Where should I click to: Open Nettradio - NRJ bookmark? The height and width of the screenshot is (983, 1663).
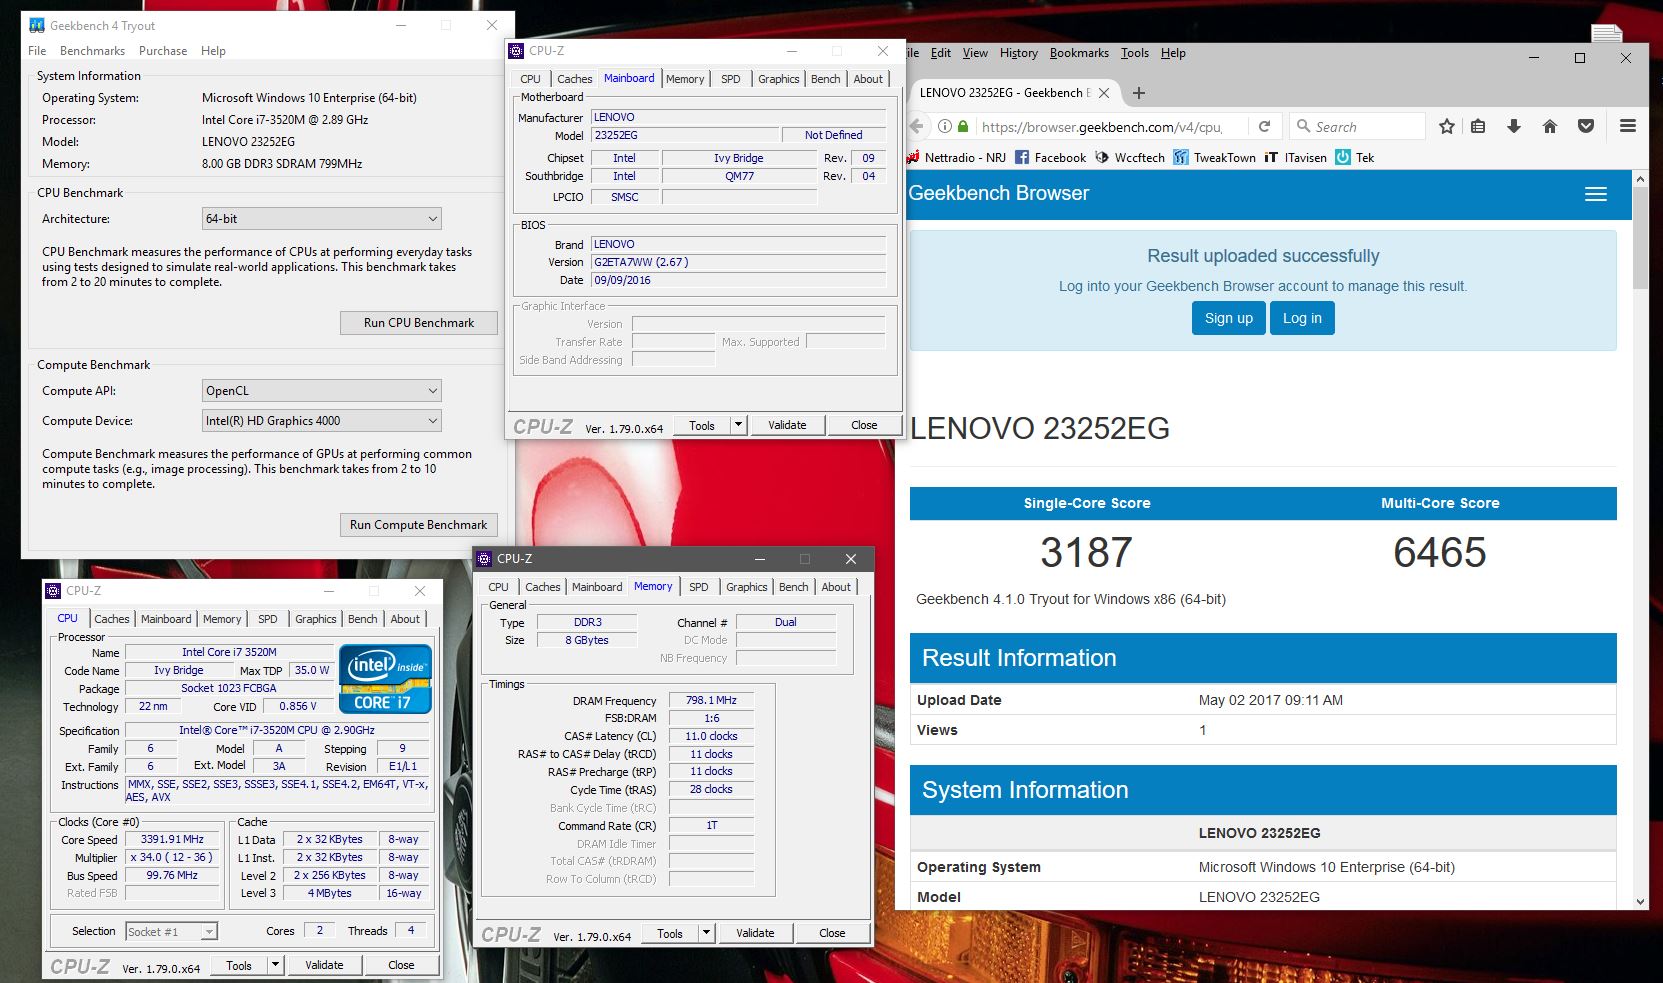coord(957,157)
